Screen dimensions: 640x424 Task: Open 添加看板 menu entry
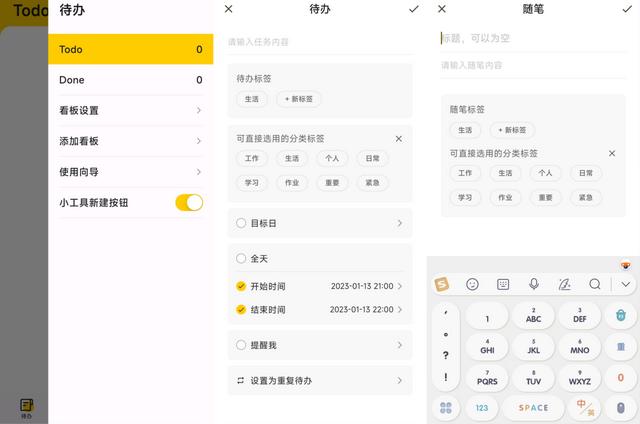pos(131,141)
